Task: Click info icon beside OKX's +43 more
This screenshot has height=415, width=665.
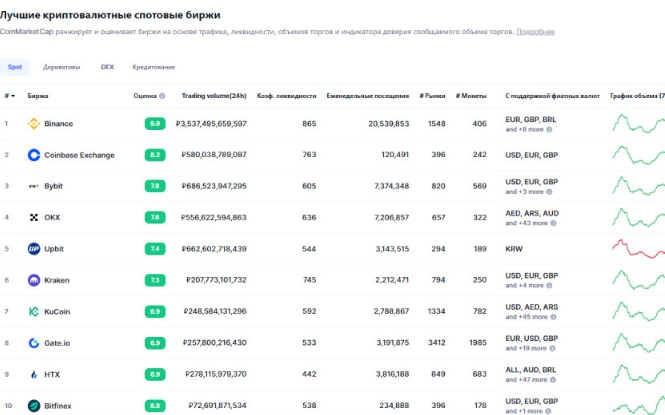Action: tap(553, 223)
